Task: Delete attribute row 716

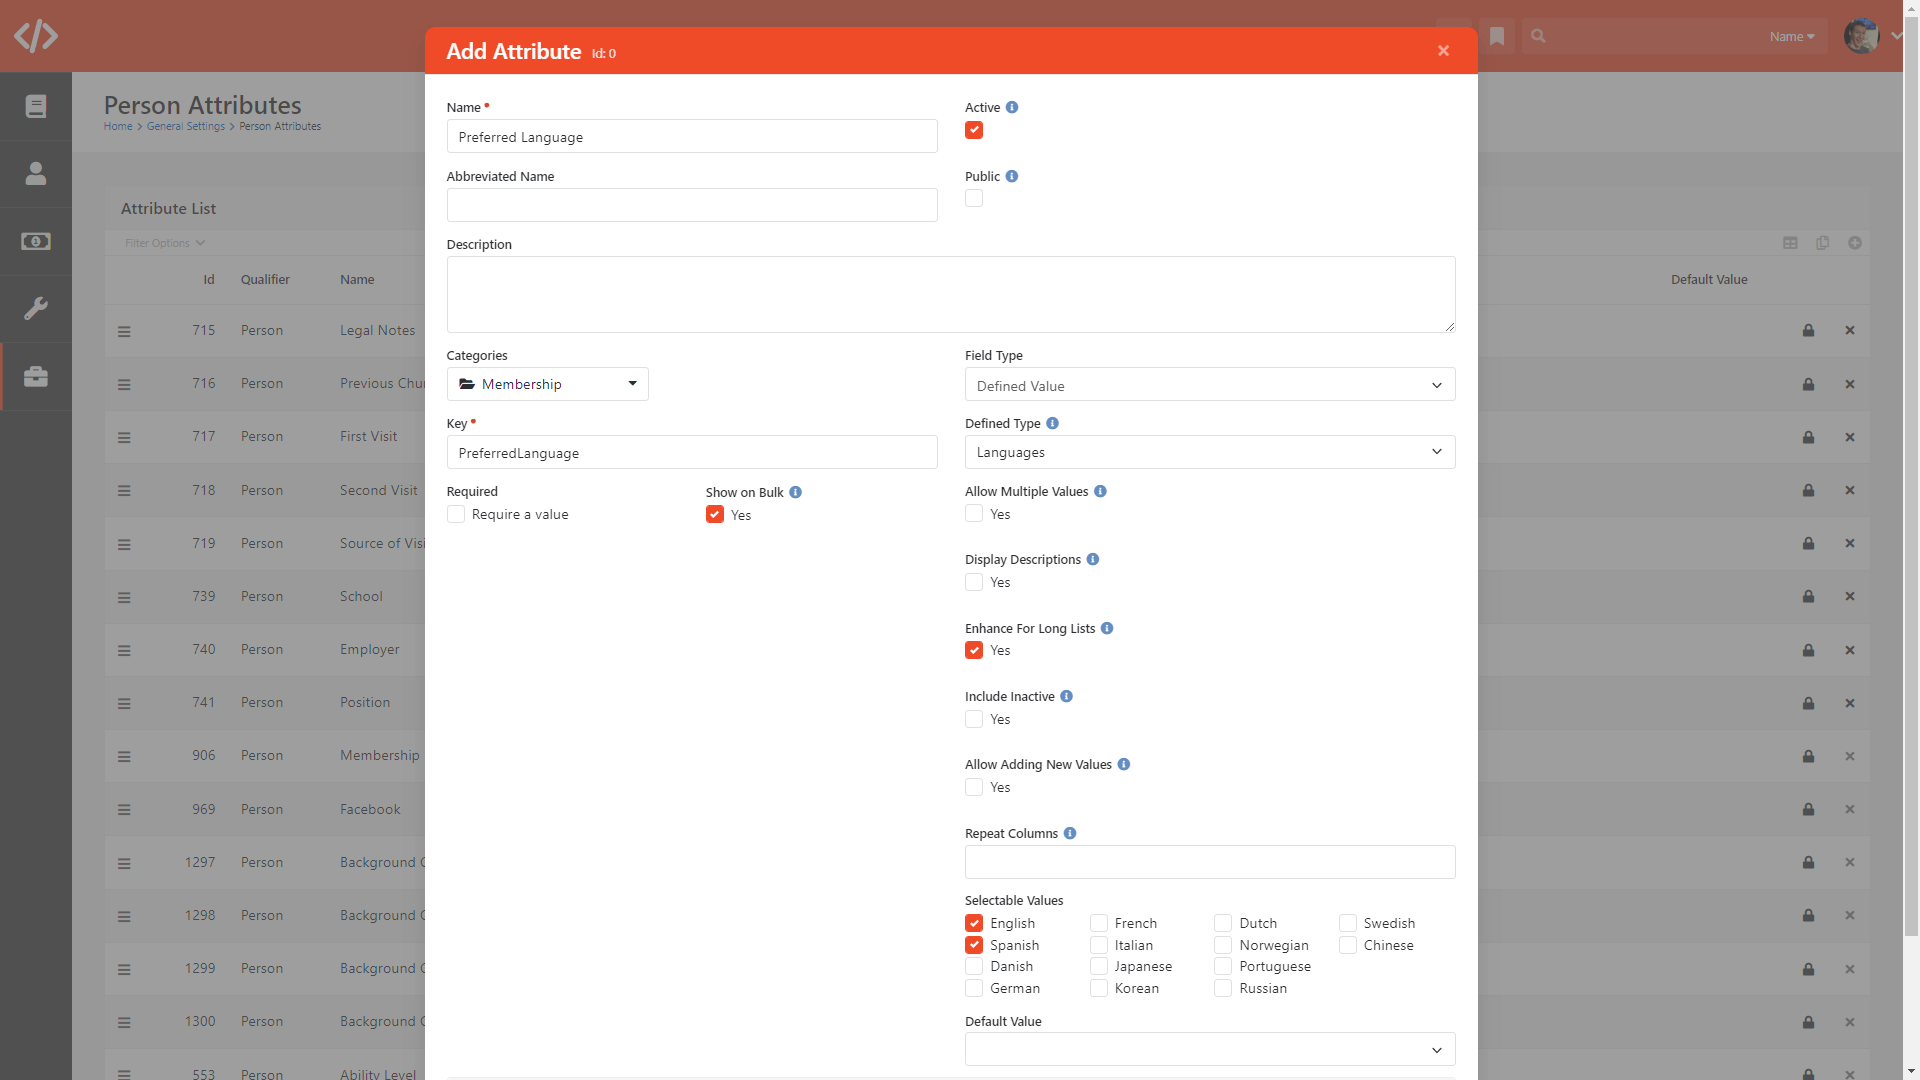Action: point(1850,384)
